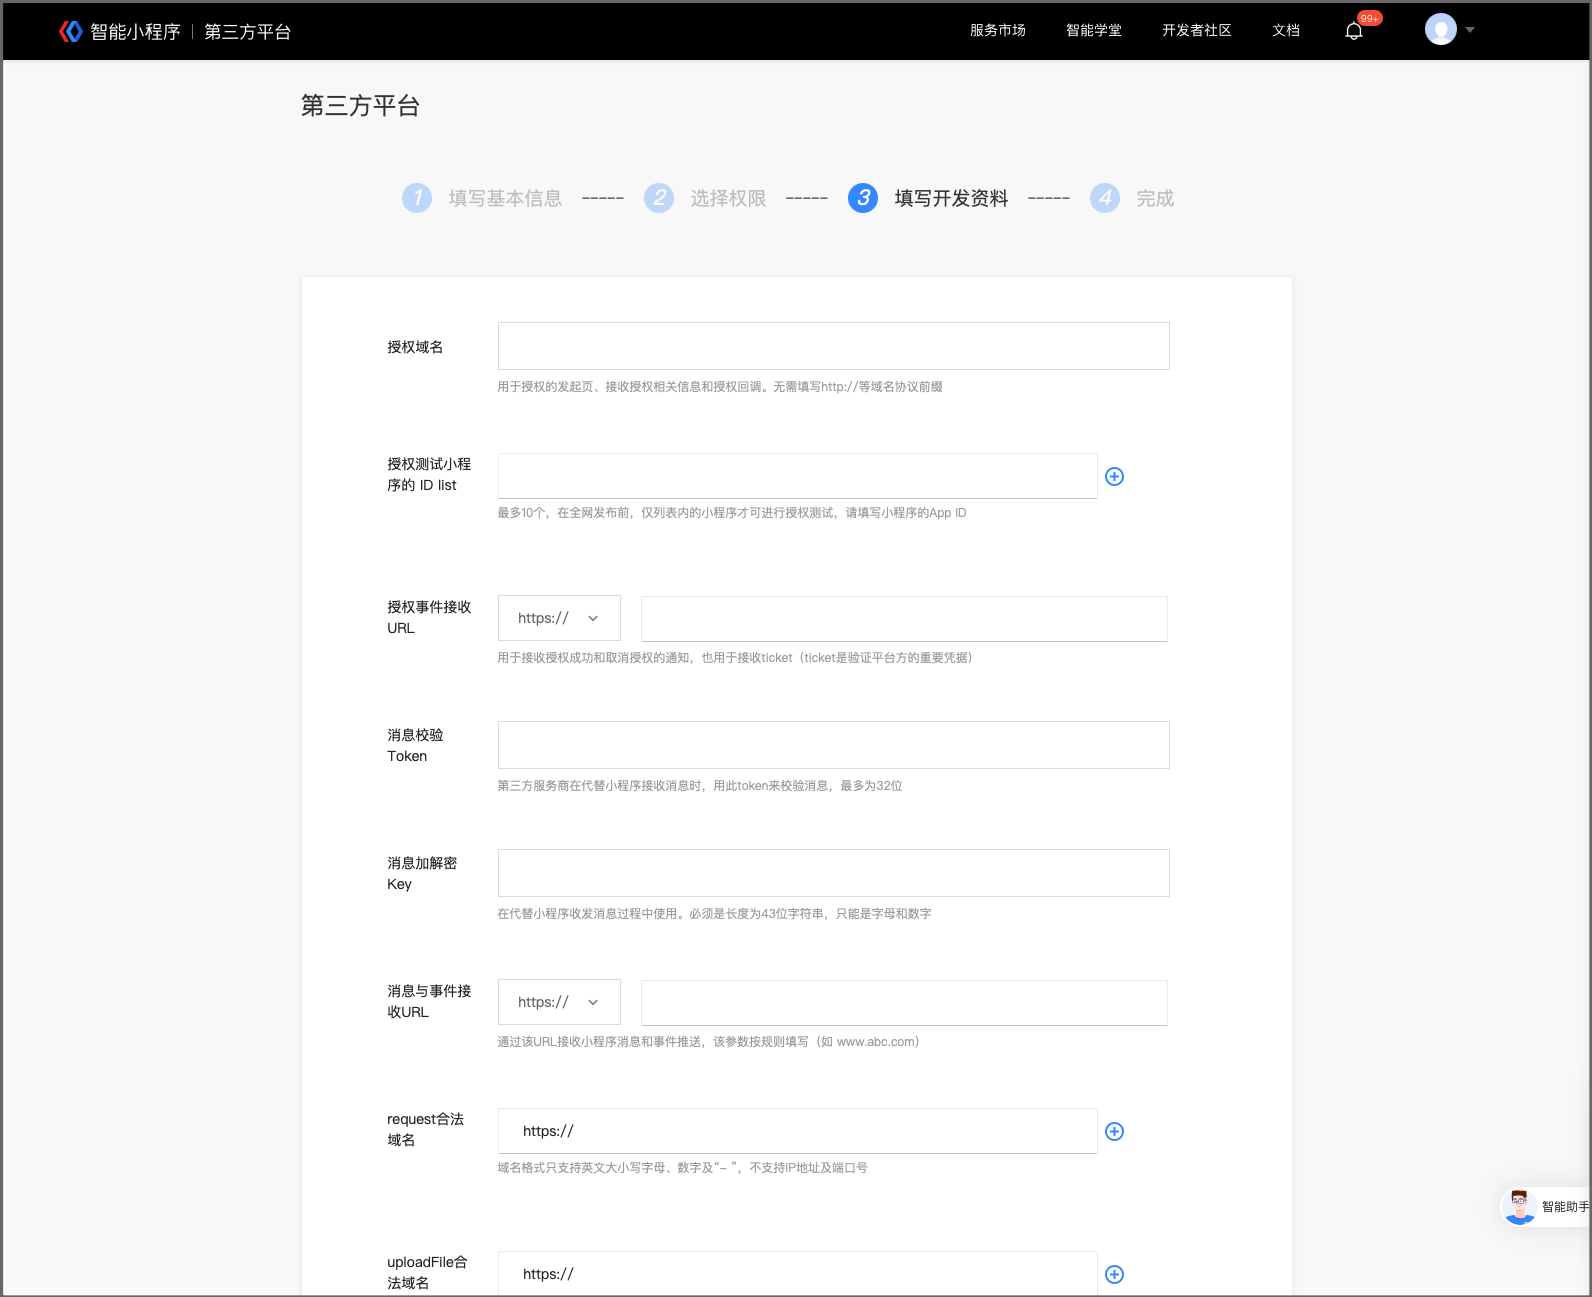Screen dimensions: 1592x1297
Task: Open 服务市场 in the top navigation
Action: [x=998, y=30]
